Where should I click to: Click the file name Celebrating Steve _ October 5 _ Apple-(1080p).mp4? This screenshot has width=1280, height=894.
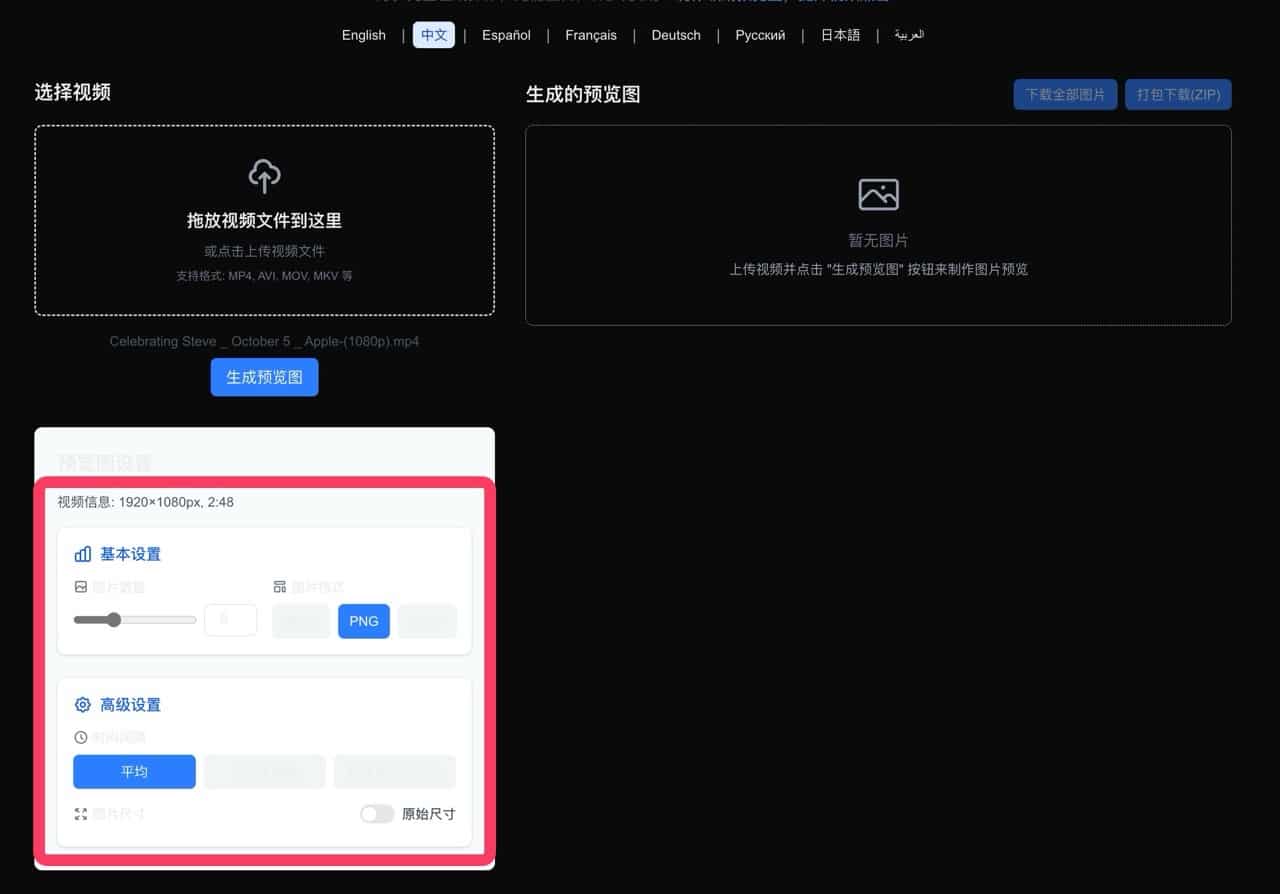tap(264, 342)
